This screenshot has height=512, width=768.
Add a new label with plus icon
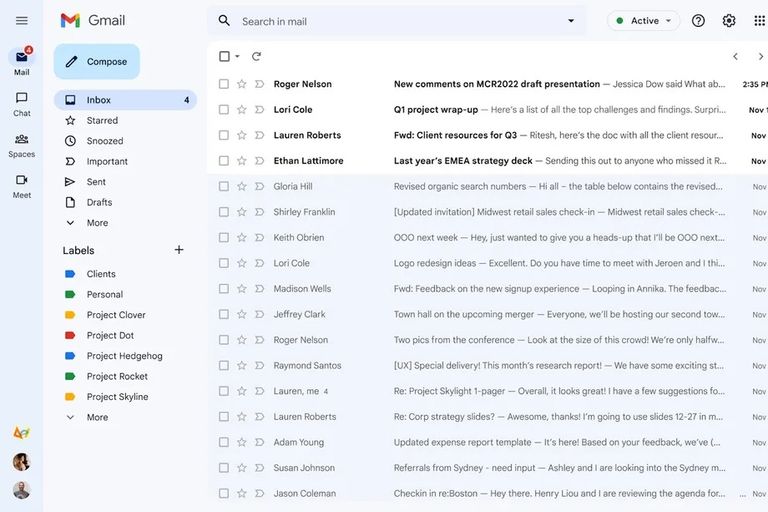point(179,250)
